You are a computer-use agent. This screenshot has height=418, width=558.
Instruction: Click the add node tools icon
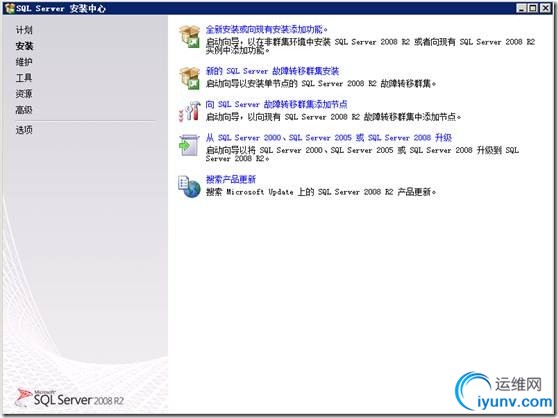(189, 111)
